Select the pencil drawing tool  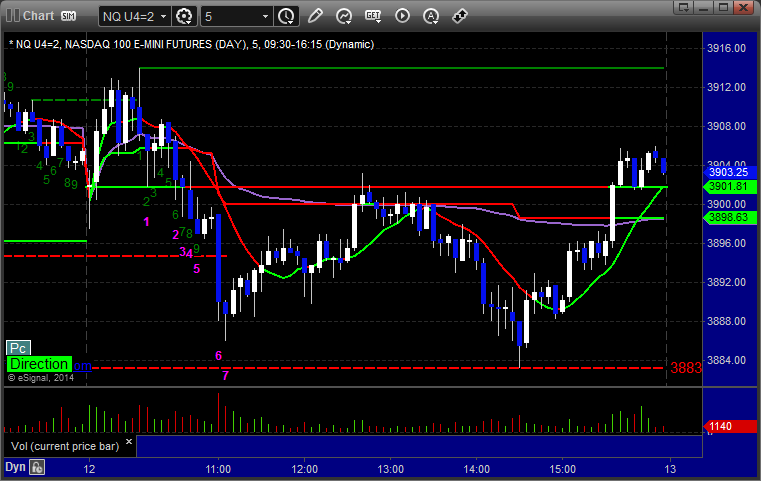coord(315,16)
